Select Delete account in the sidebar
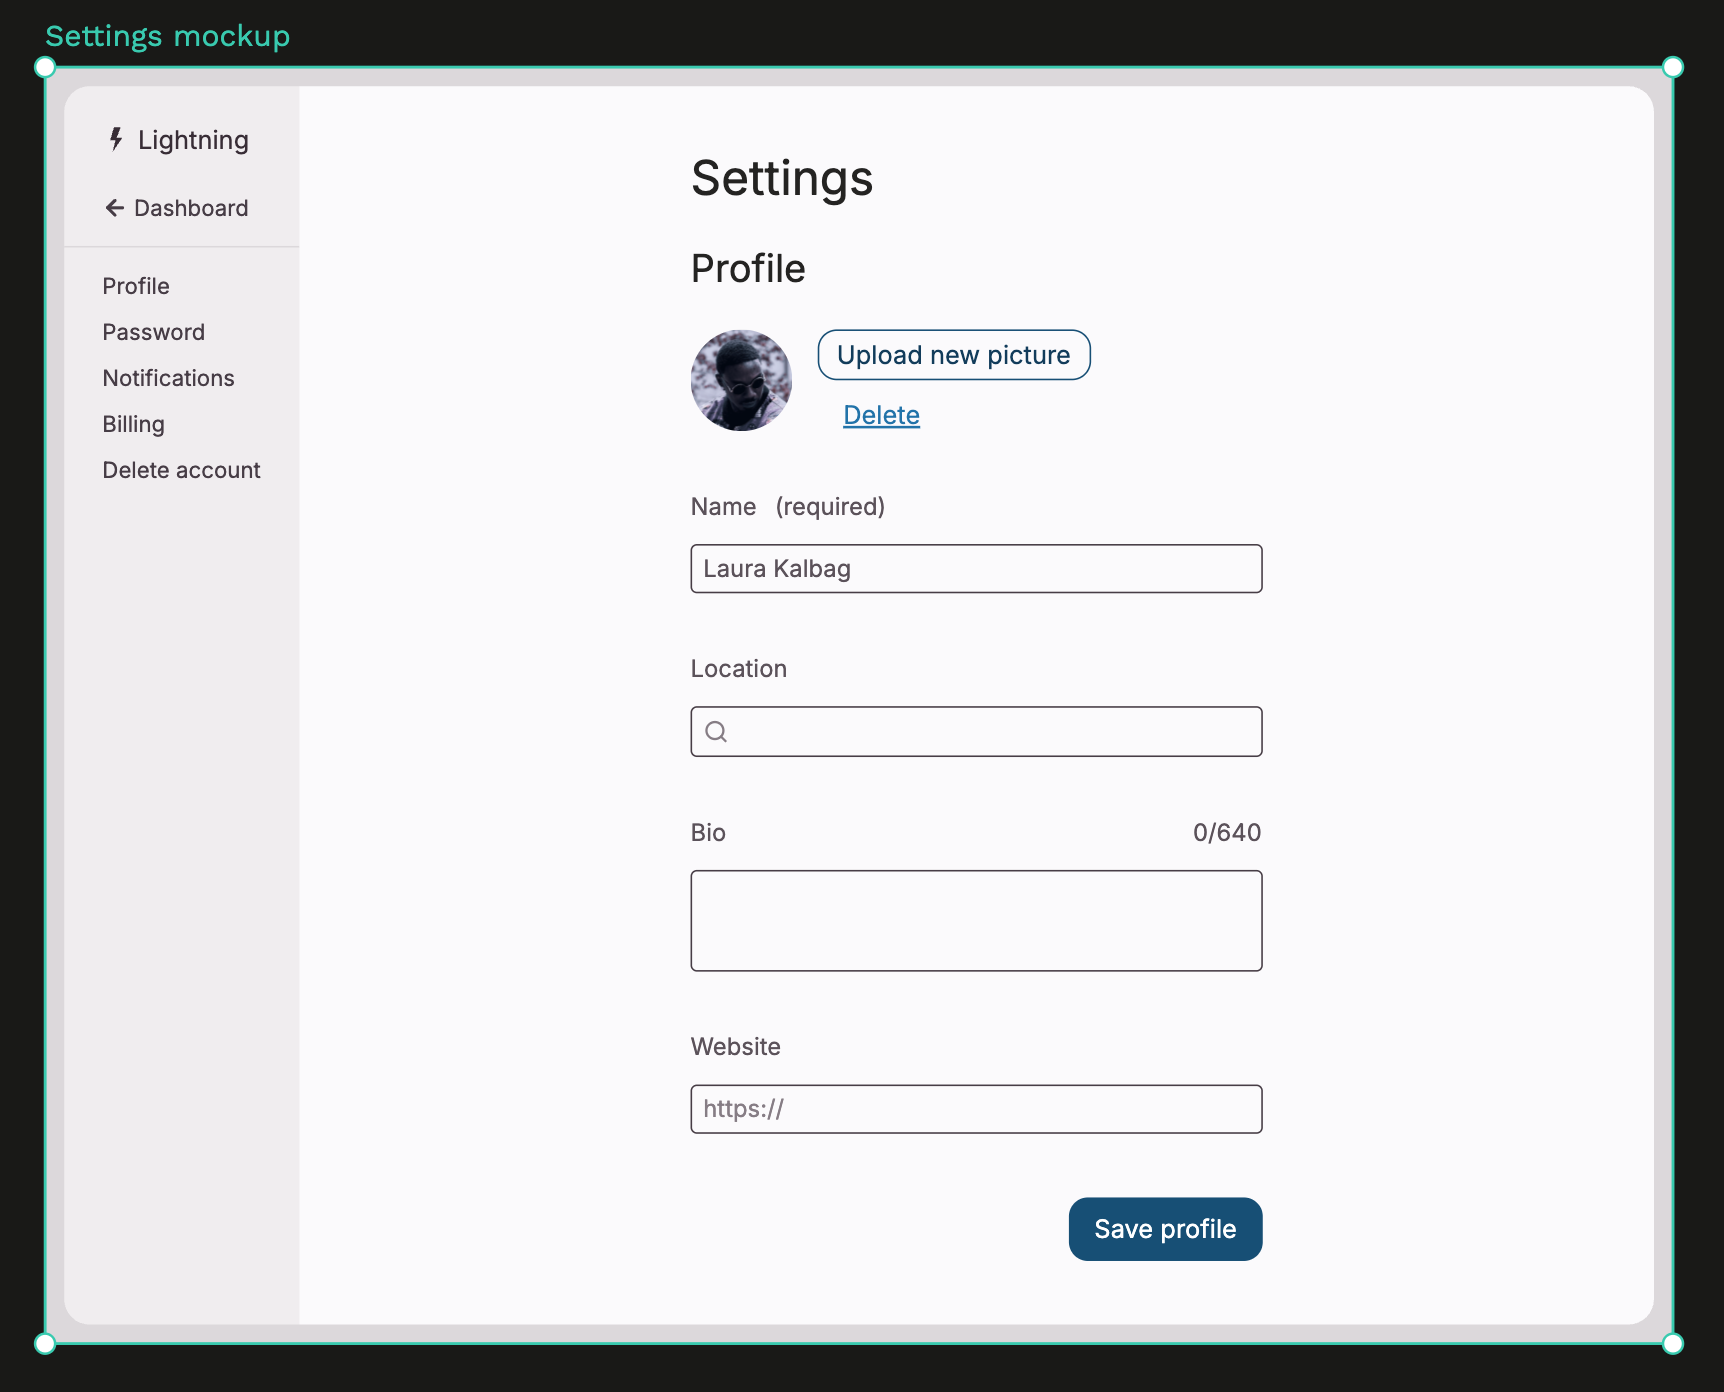The width and height of the screenshot is (1724, 1392). coord(181,470)
